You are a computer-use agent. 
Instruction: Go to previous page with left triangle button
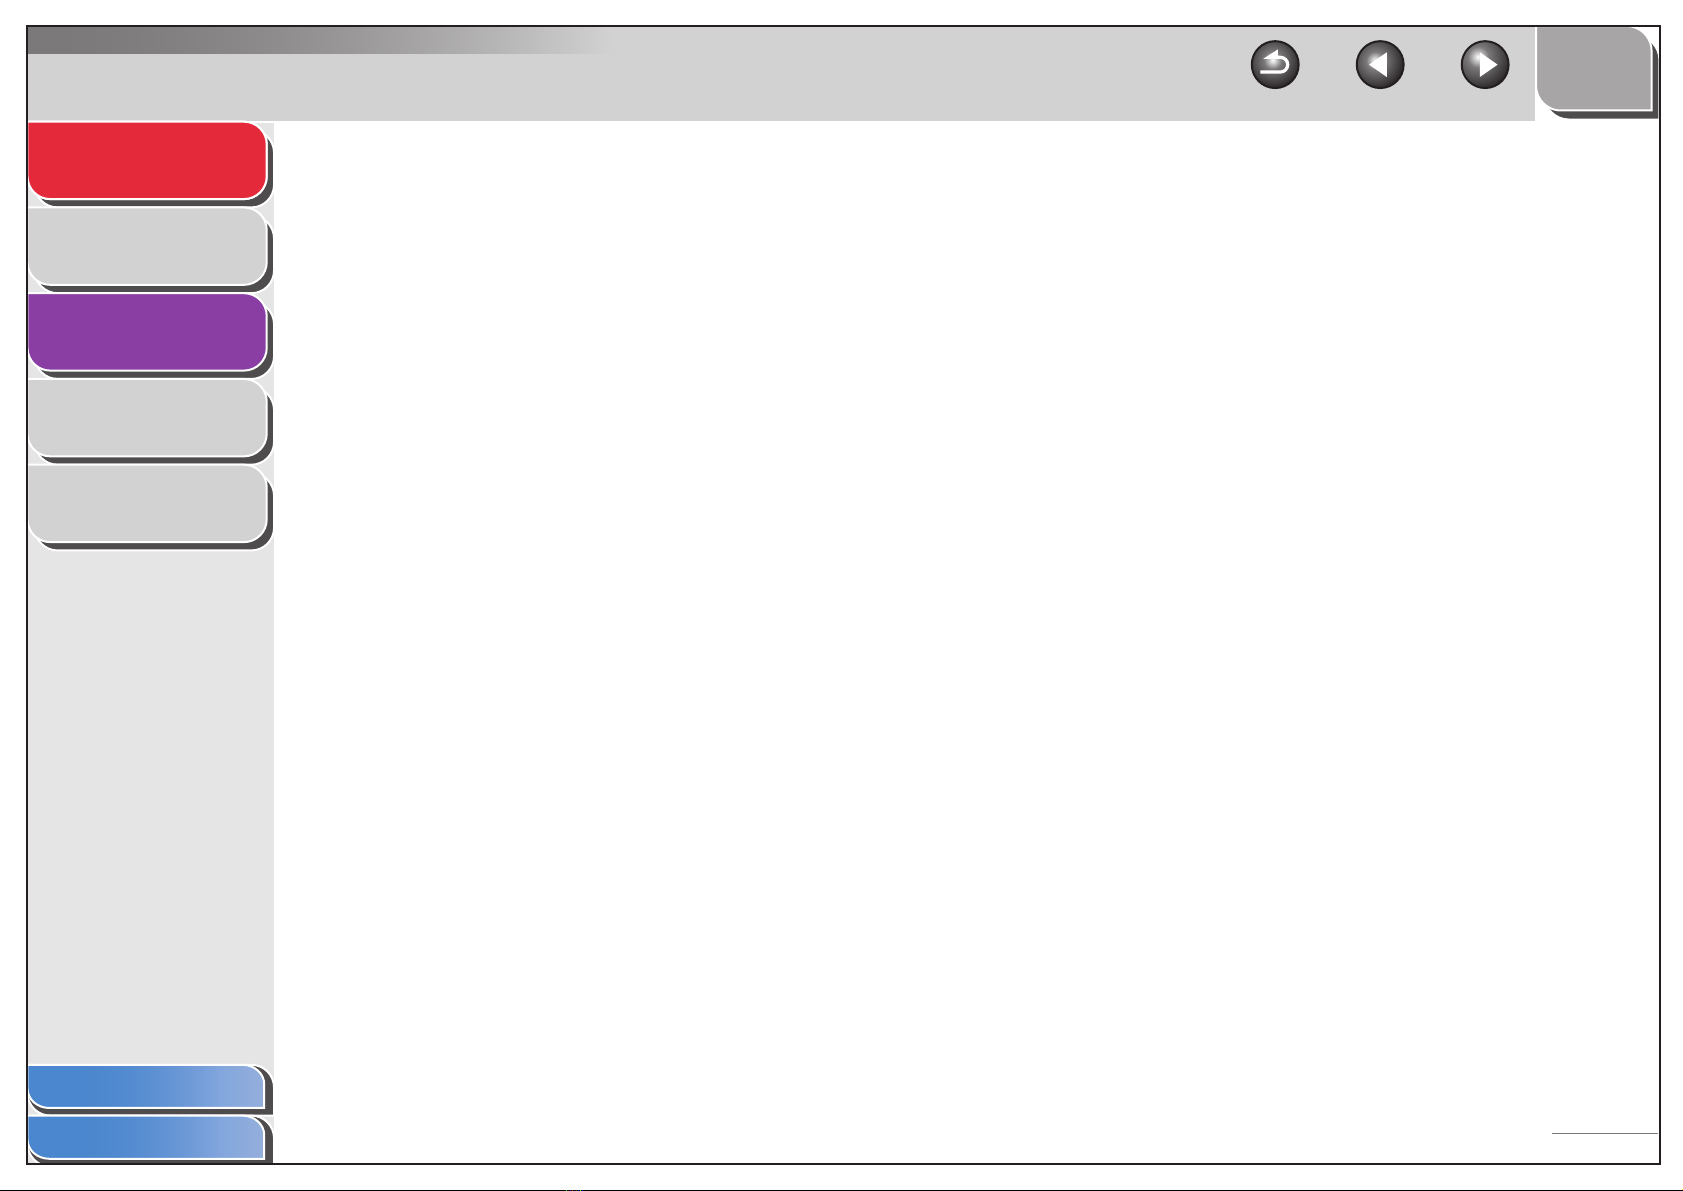coord(1380,66)
